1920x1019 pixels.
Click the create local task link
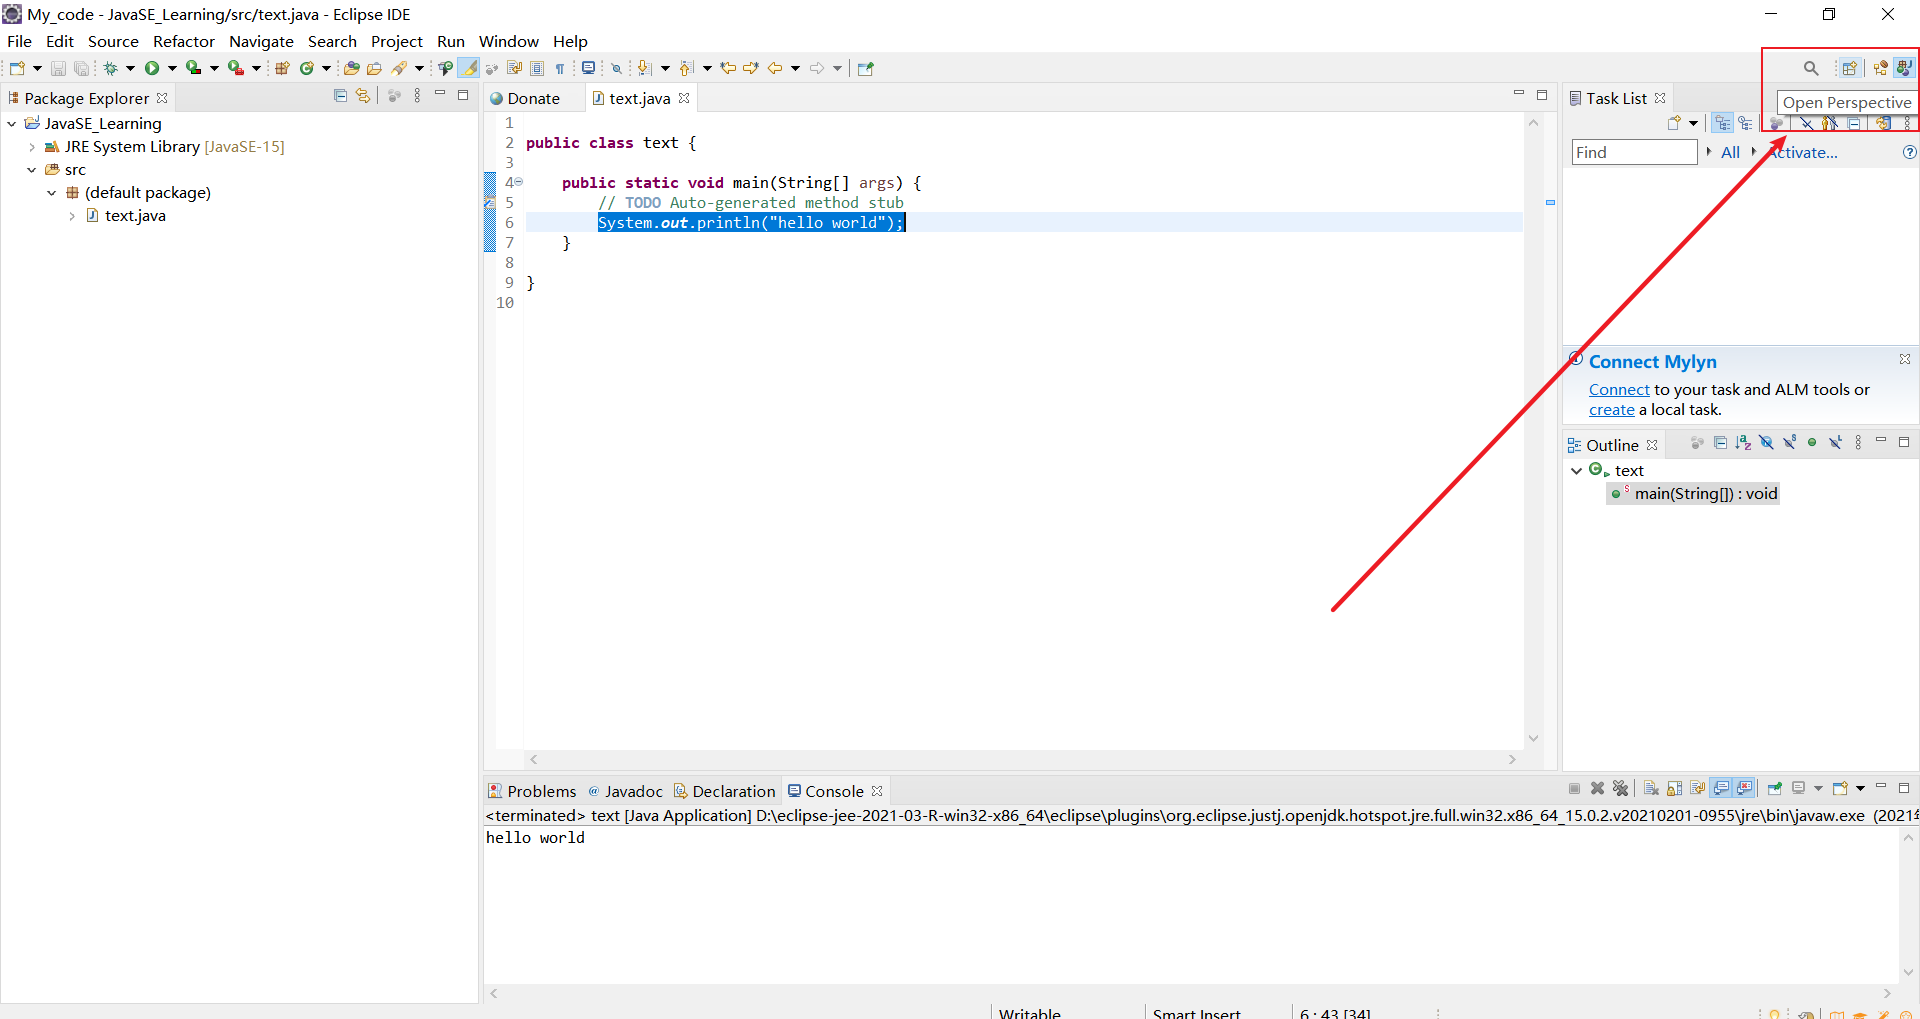pos(1612,410)
